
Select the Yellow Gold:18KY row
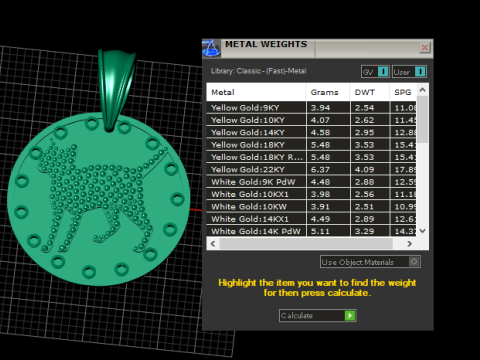[311, 145]
